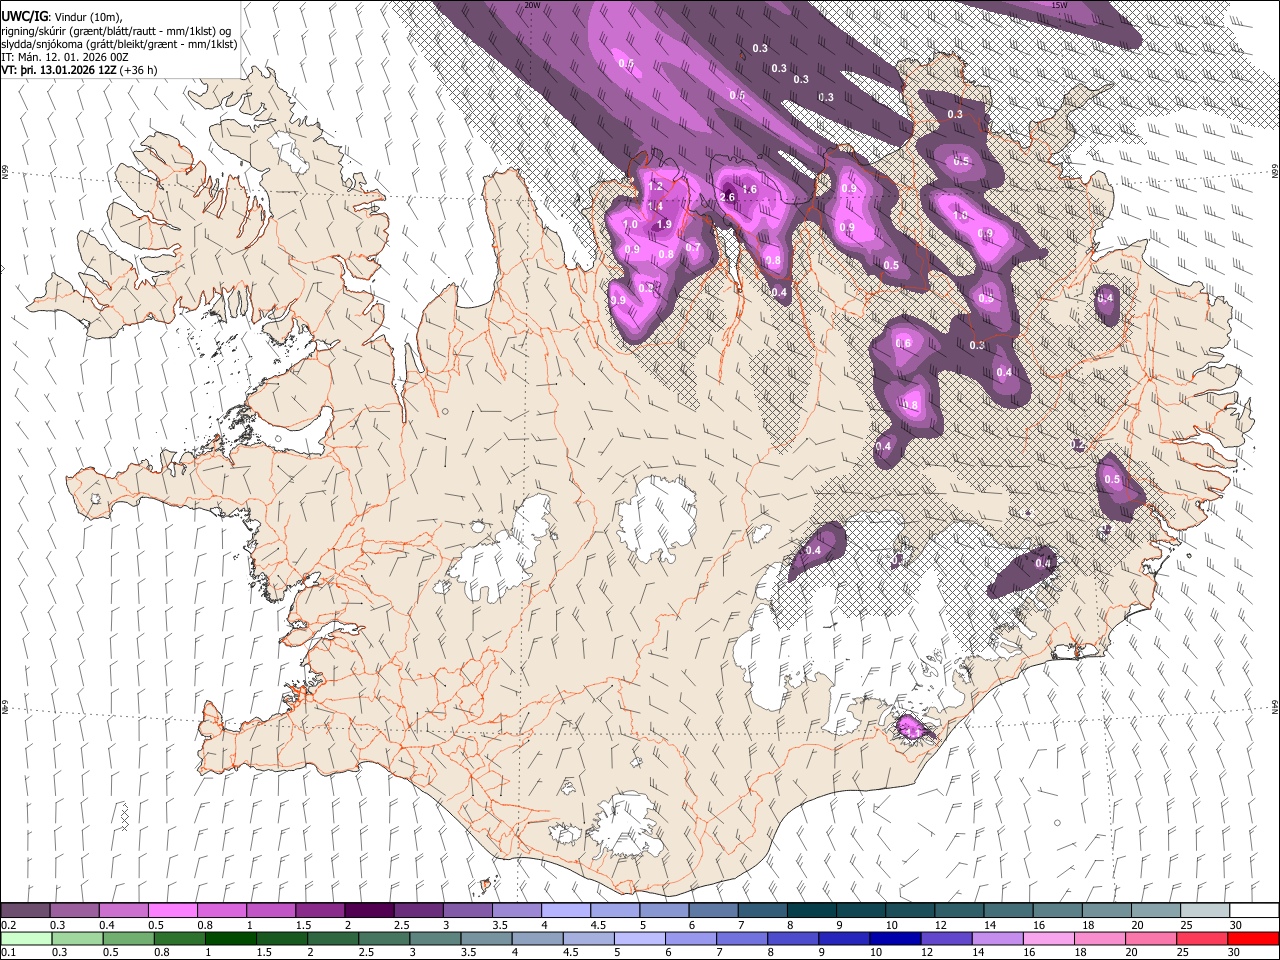Select the light pink bottom-row swatch between 16 and 18
1280x960 pixels.
pyautogui.click(x=1048, y=938)
